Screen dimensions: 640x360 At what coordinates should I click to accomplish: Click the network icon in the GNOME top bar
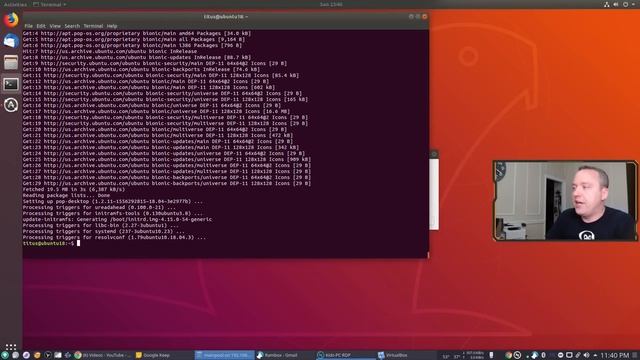coord(607,4)
